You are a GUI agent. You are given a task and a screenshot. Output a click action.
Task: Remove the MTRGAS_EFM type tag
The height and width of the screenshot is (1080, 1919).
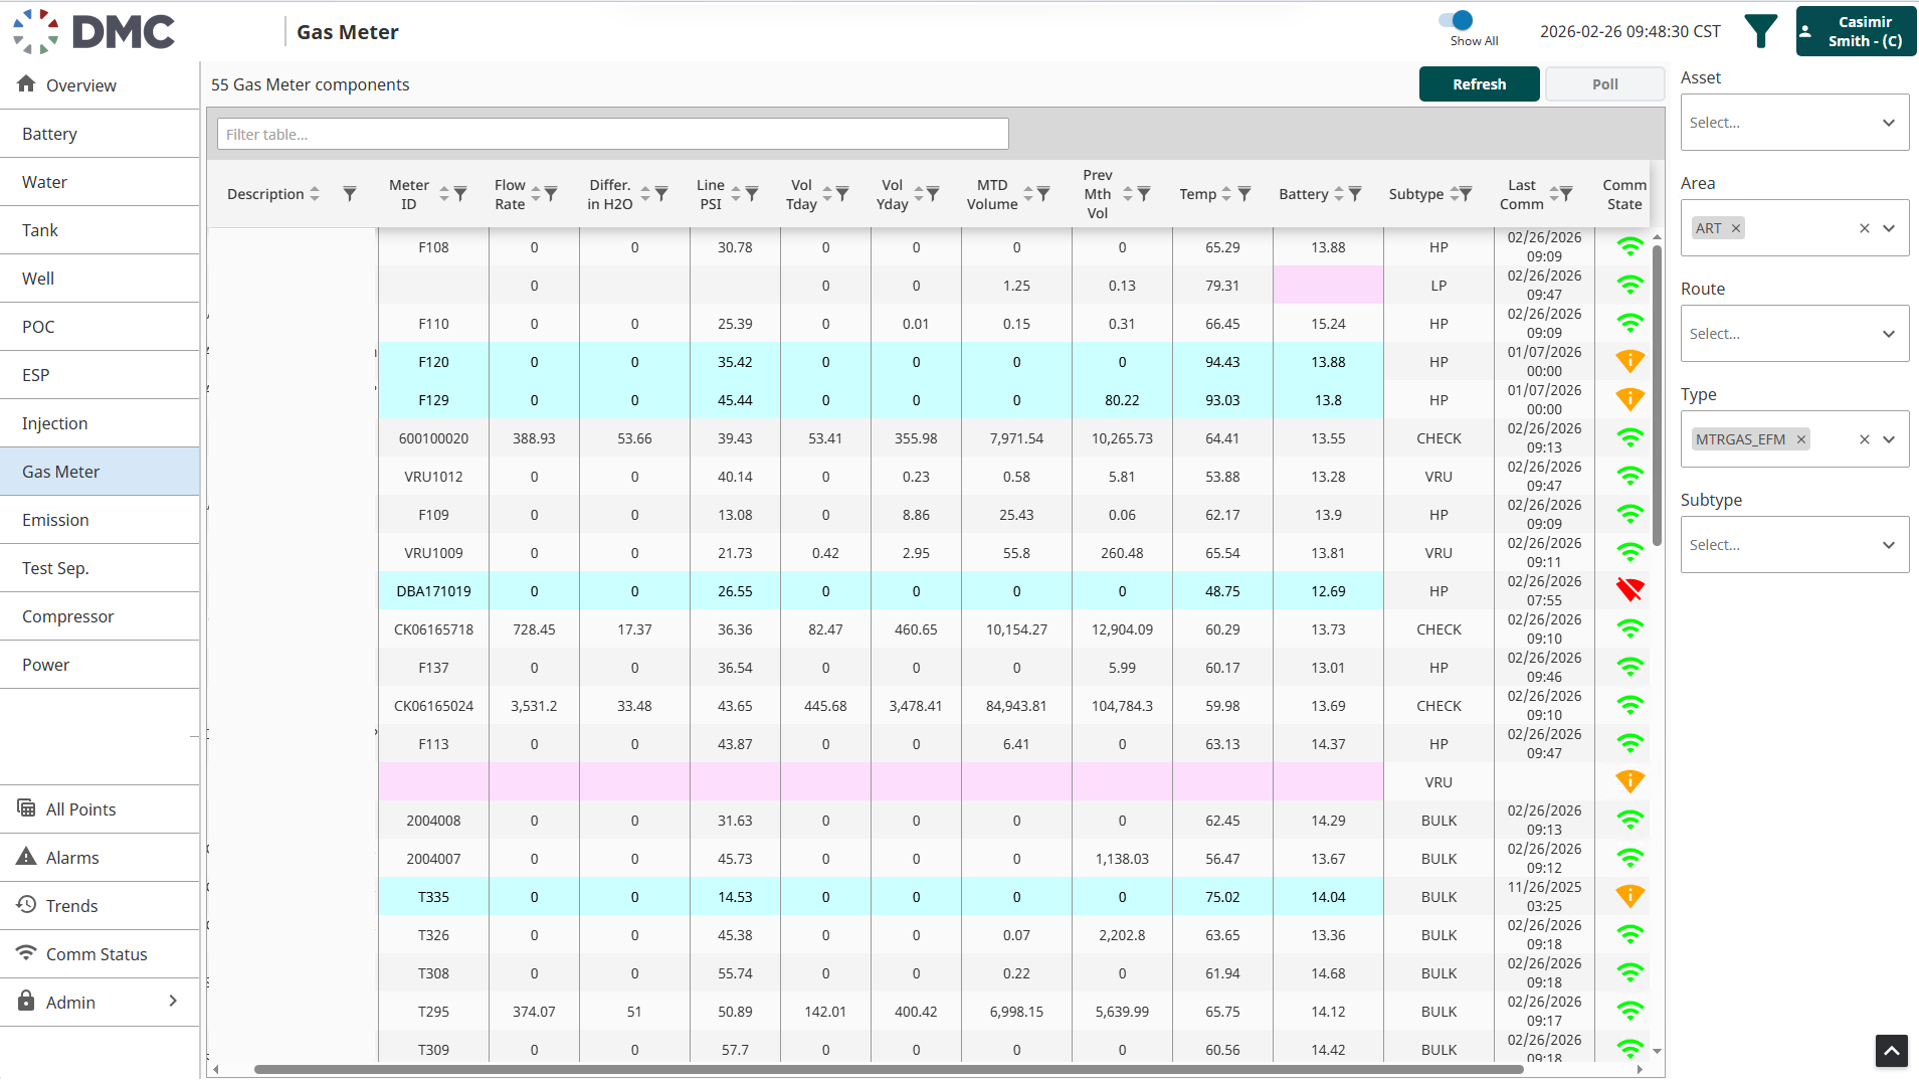point(1801,439)
